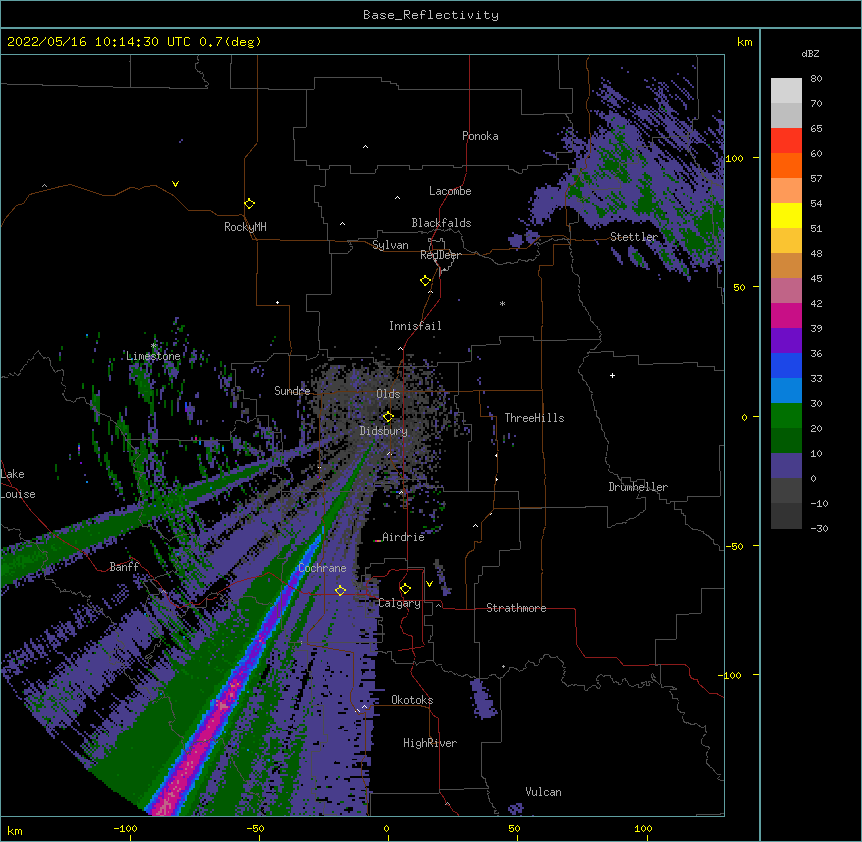Click the Blackfalds city label

[441, 223]
